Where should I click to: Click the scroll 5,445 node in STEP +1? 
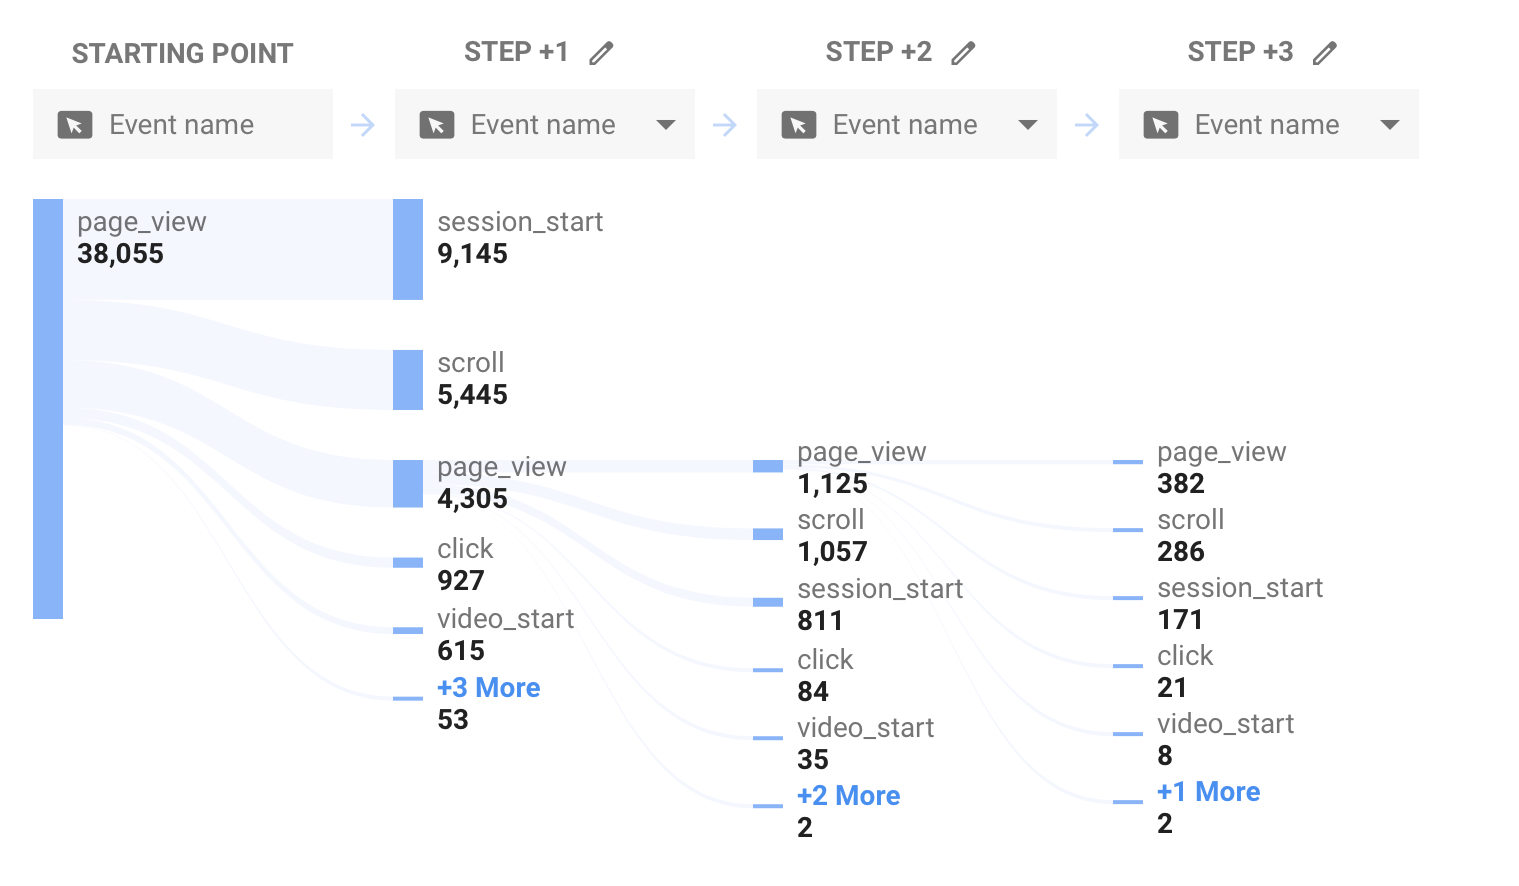408,380
